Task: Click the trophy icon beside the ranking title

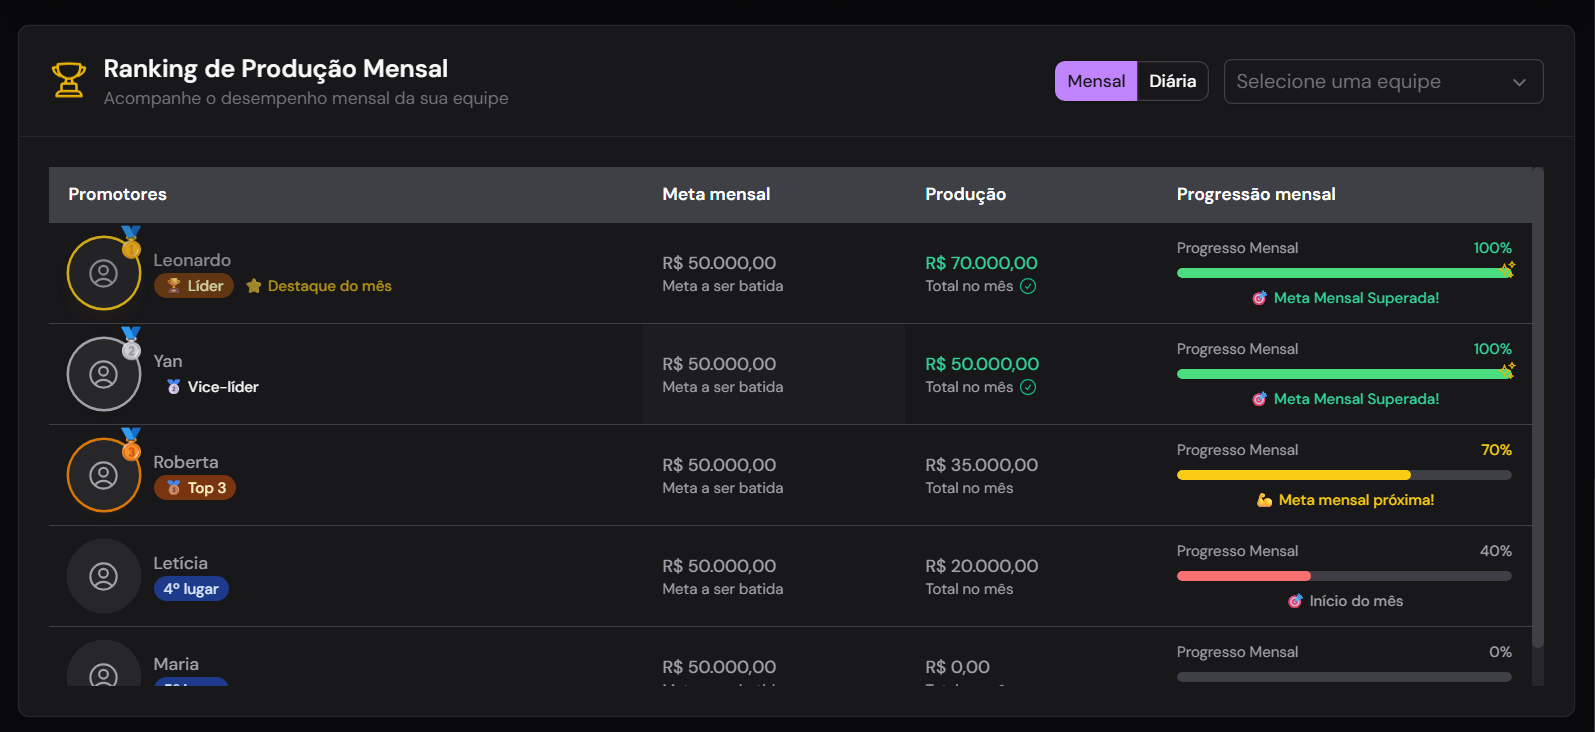Action: (68, 80)
